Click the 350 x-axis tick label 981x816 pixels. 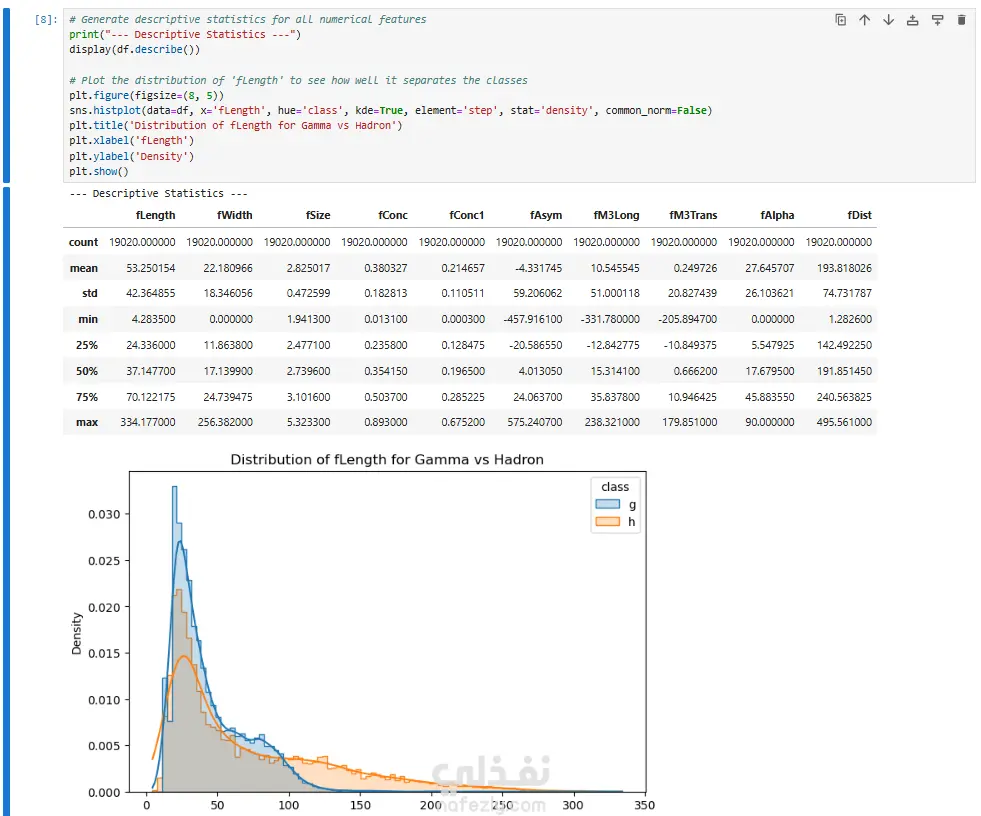(644, 805)
